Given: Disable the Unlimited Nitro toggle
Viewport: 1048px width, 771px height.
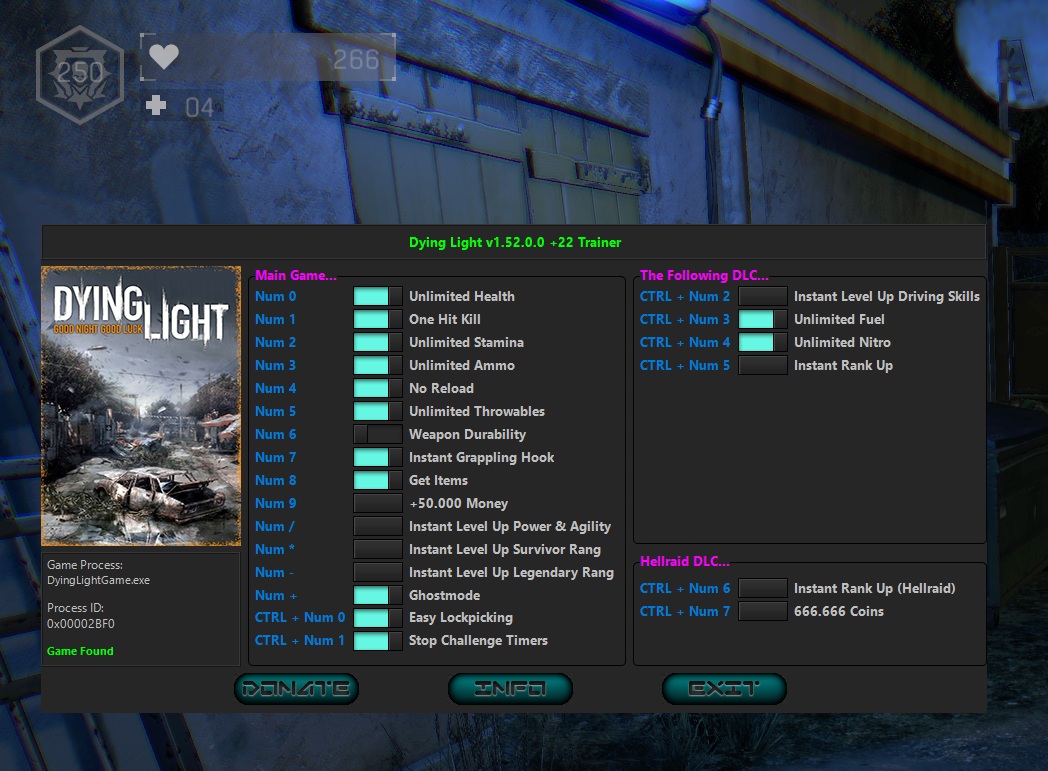Looking at the screenshot, I should tap(763, 342).
